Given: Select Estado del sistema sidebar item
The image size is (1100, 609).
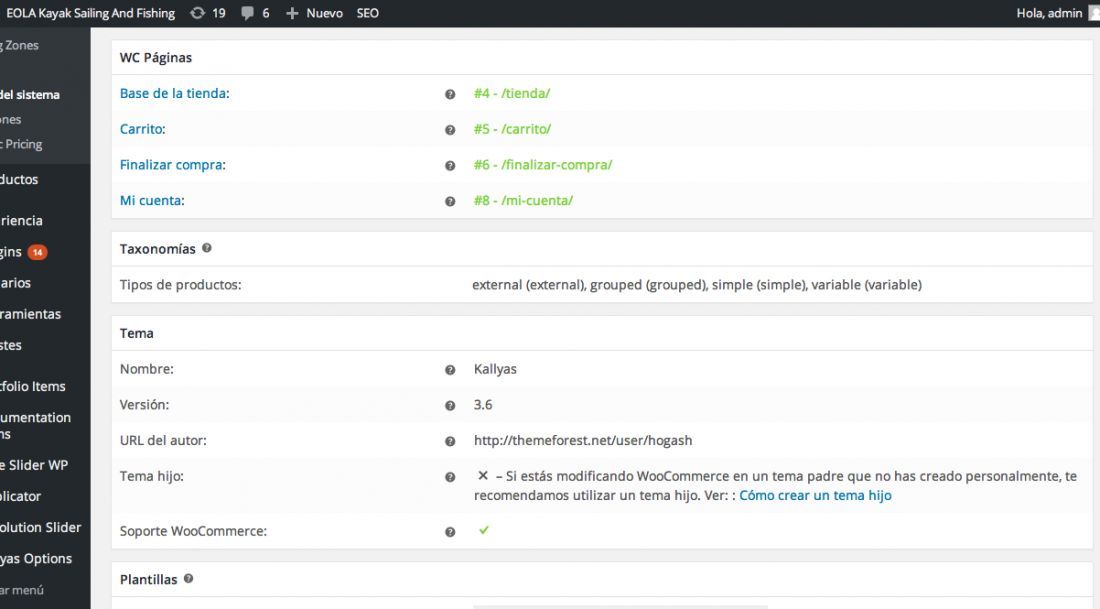Looking at the screenshot, I should pyautogui.click(x=30, y=95).
